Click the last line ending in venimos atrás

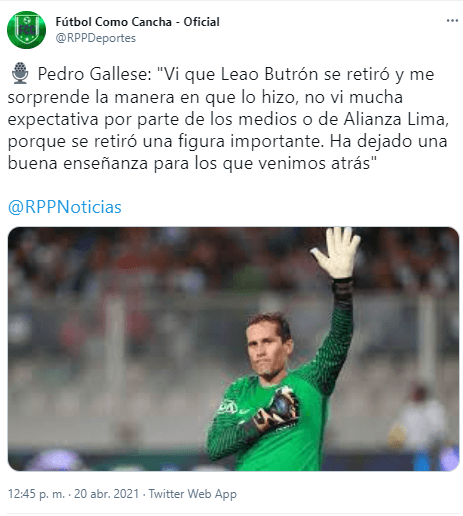(192, 164)
